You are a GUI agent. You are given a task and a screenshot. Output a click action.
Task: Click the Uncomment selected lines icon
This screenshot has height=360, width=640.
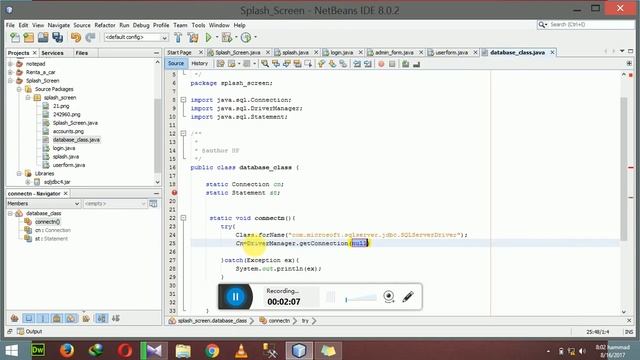[x=416, y=64]
